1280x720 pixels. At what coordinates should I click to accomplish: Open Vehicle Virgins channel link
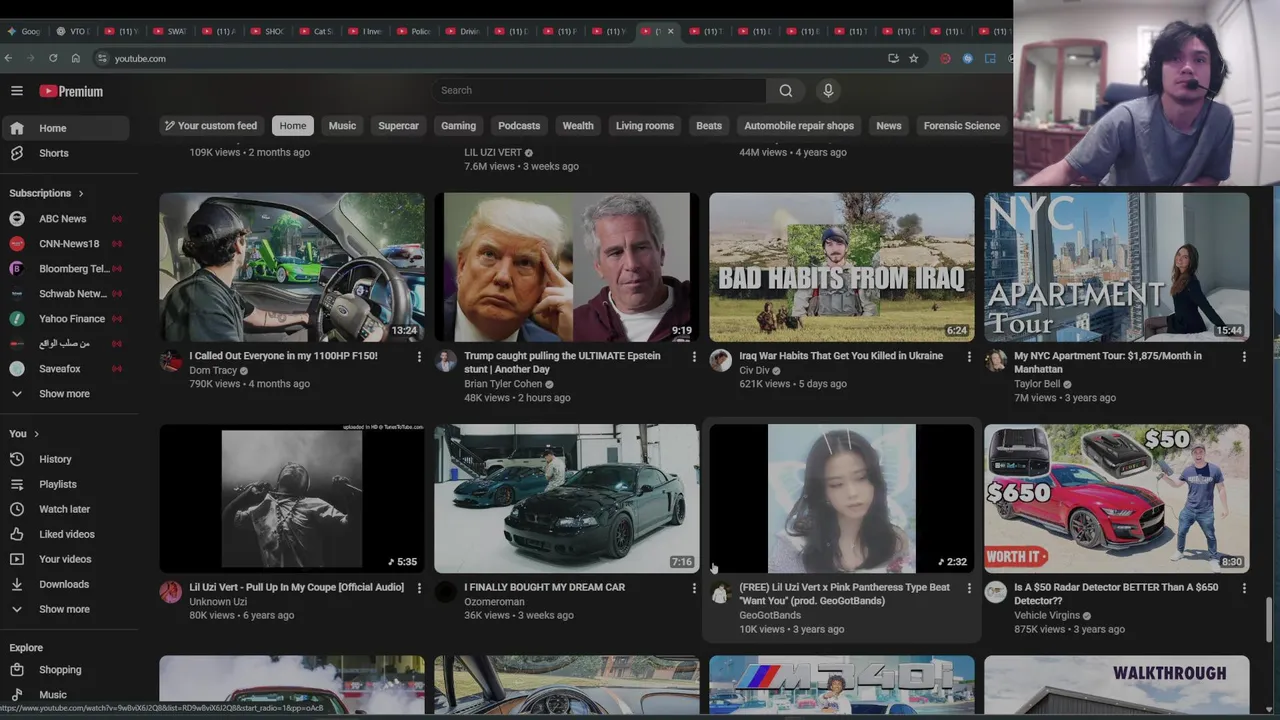click(x=1047, y=616)
